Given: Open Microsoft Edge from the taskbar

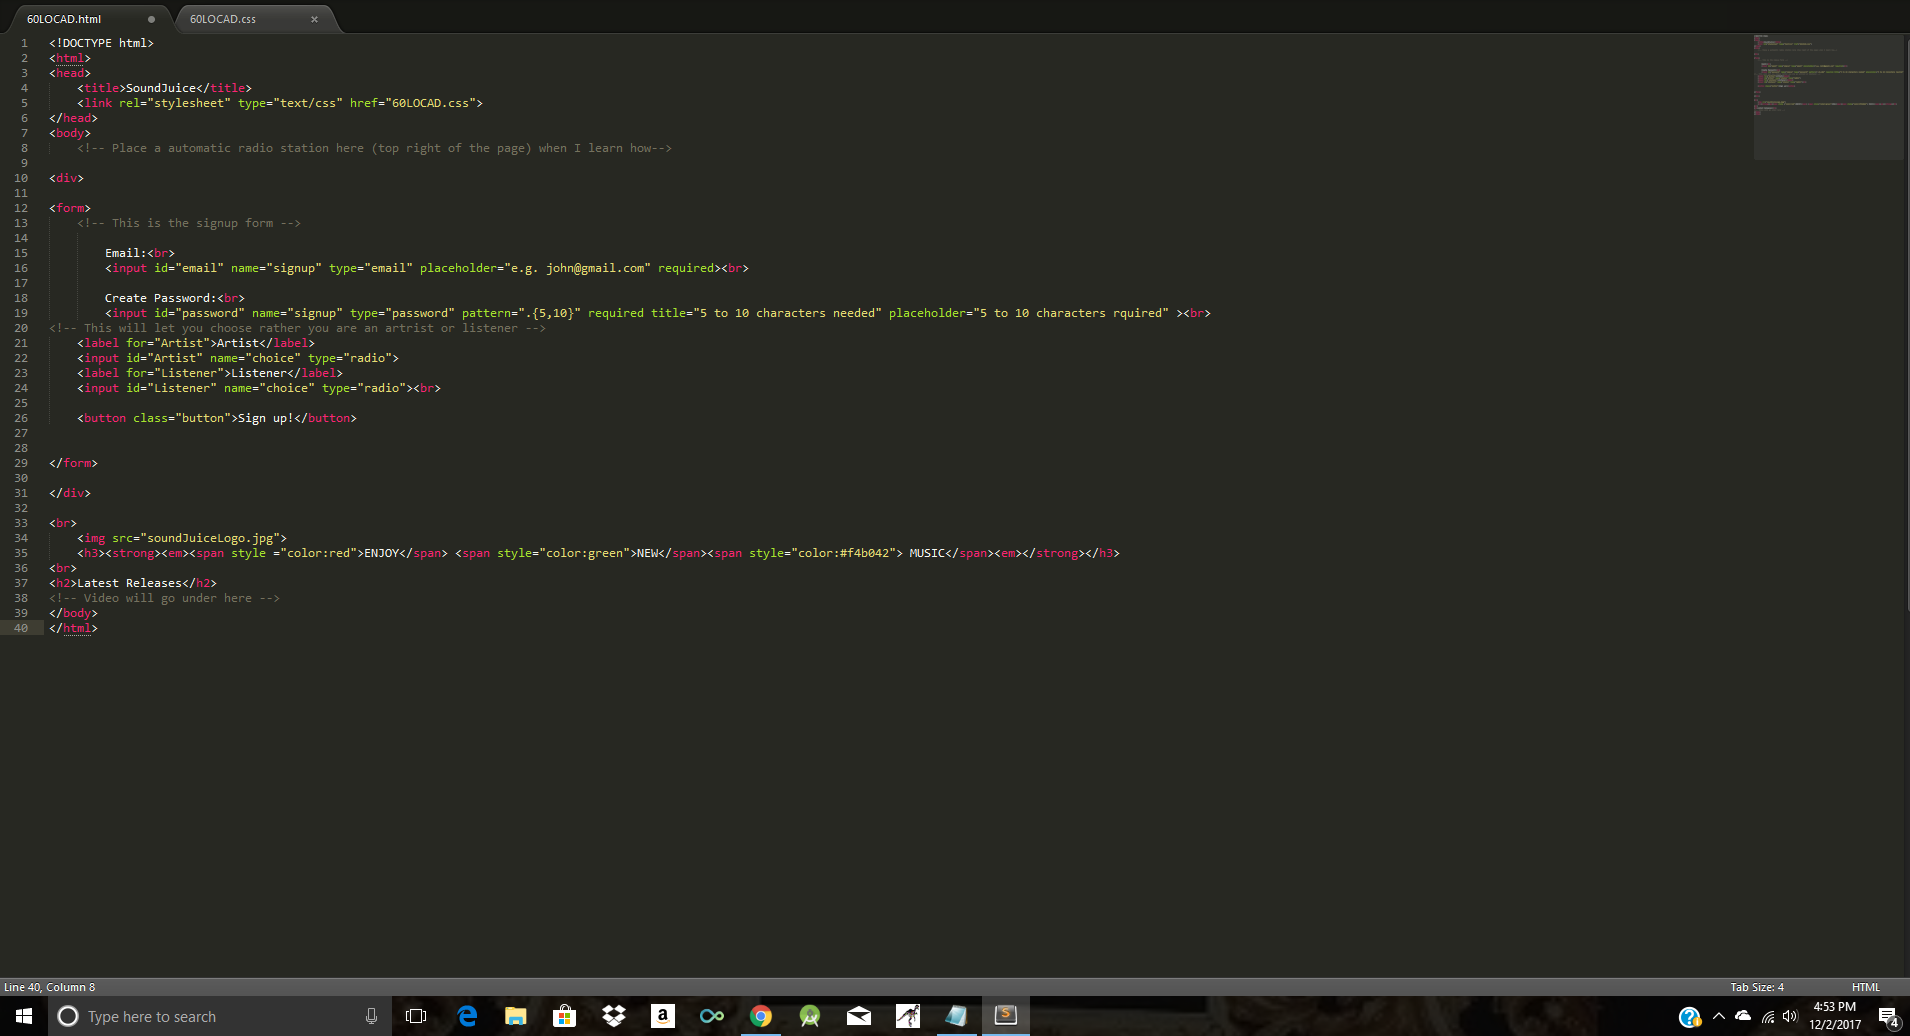Looking at the screenshot, I should (x=467, y=1015).
